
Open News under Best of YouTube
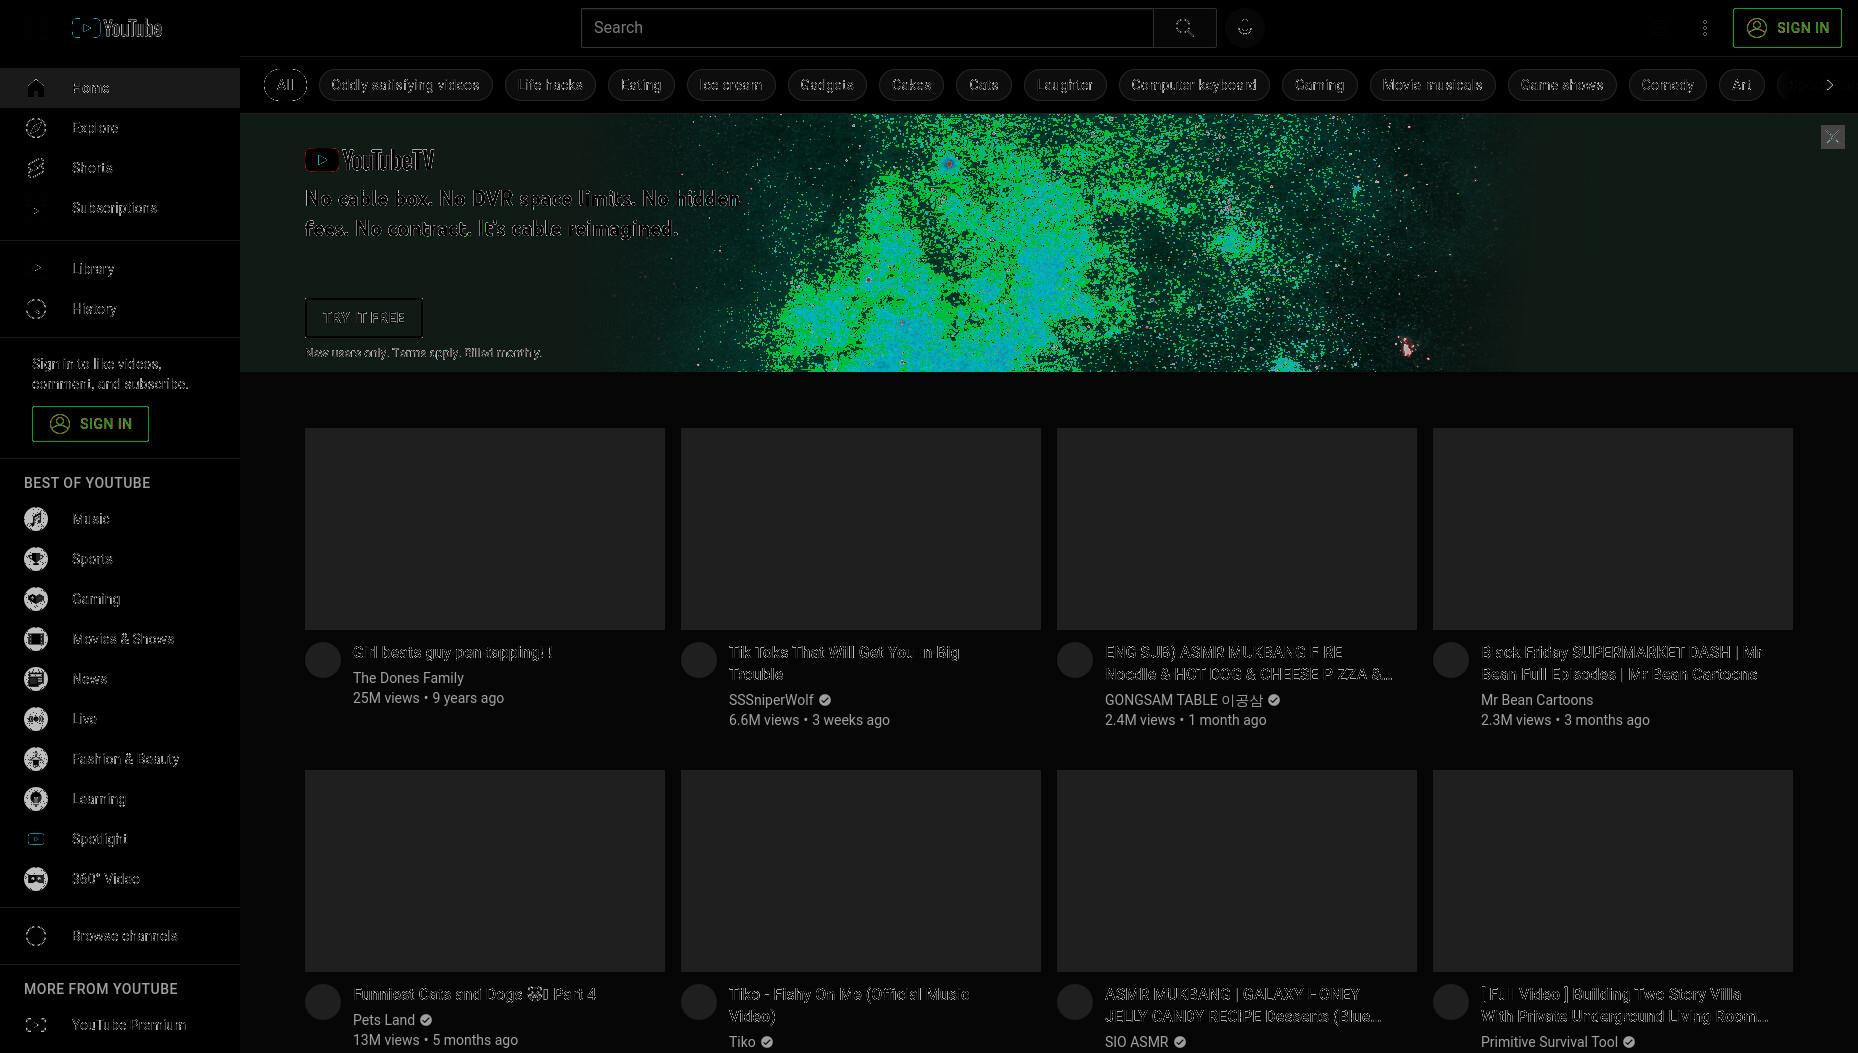click(120, 679)
